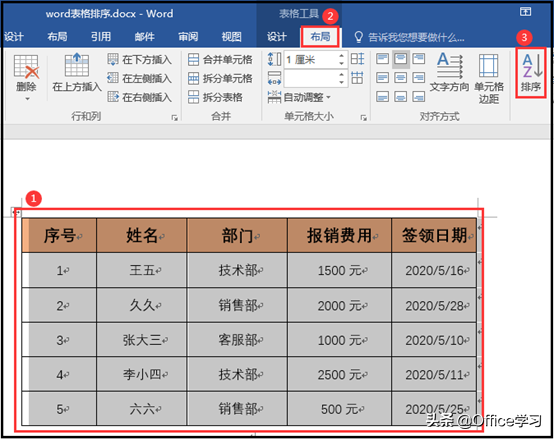The height and width of the screenshot is (440, 554).
Task: Click the ribbon display options icon
Action: pyautogui.click(x=525, y=12)
